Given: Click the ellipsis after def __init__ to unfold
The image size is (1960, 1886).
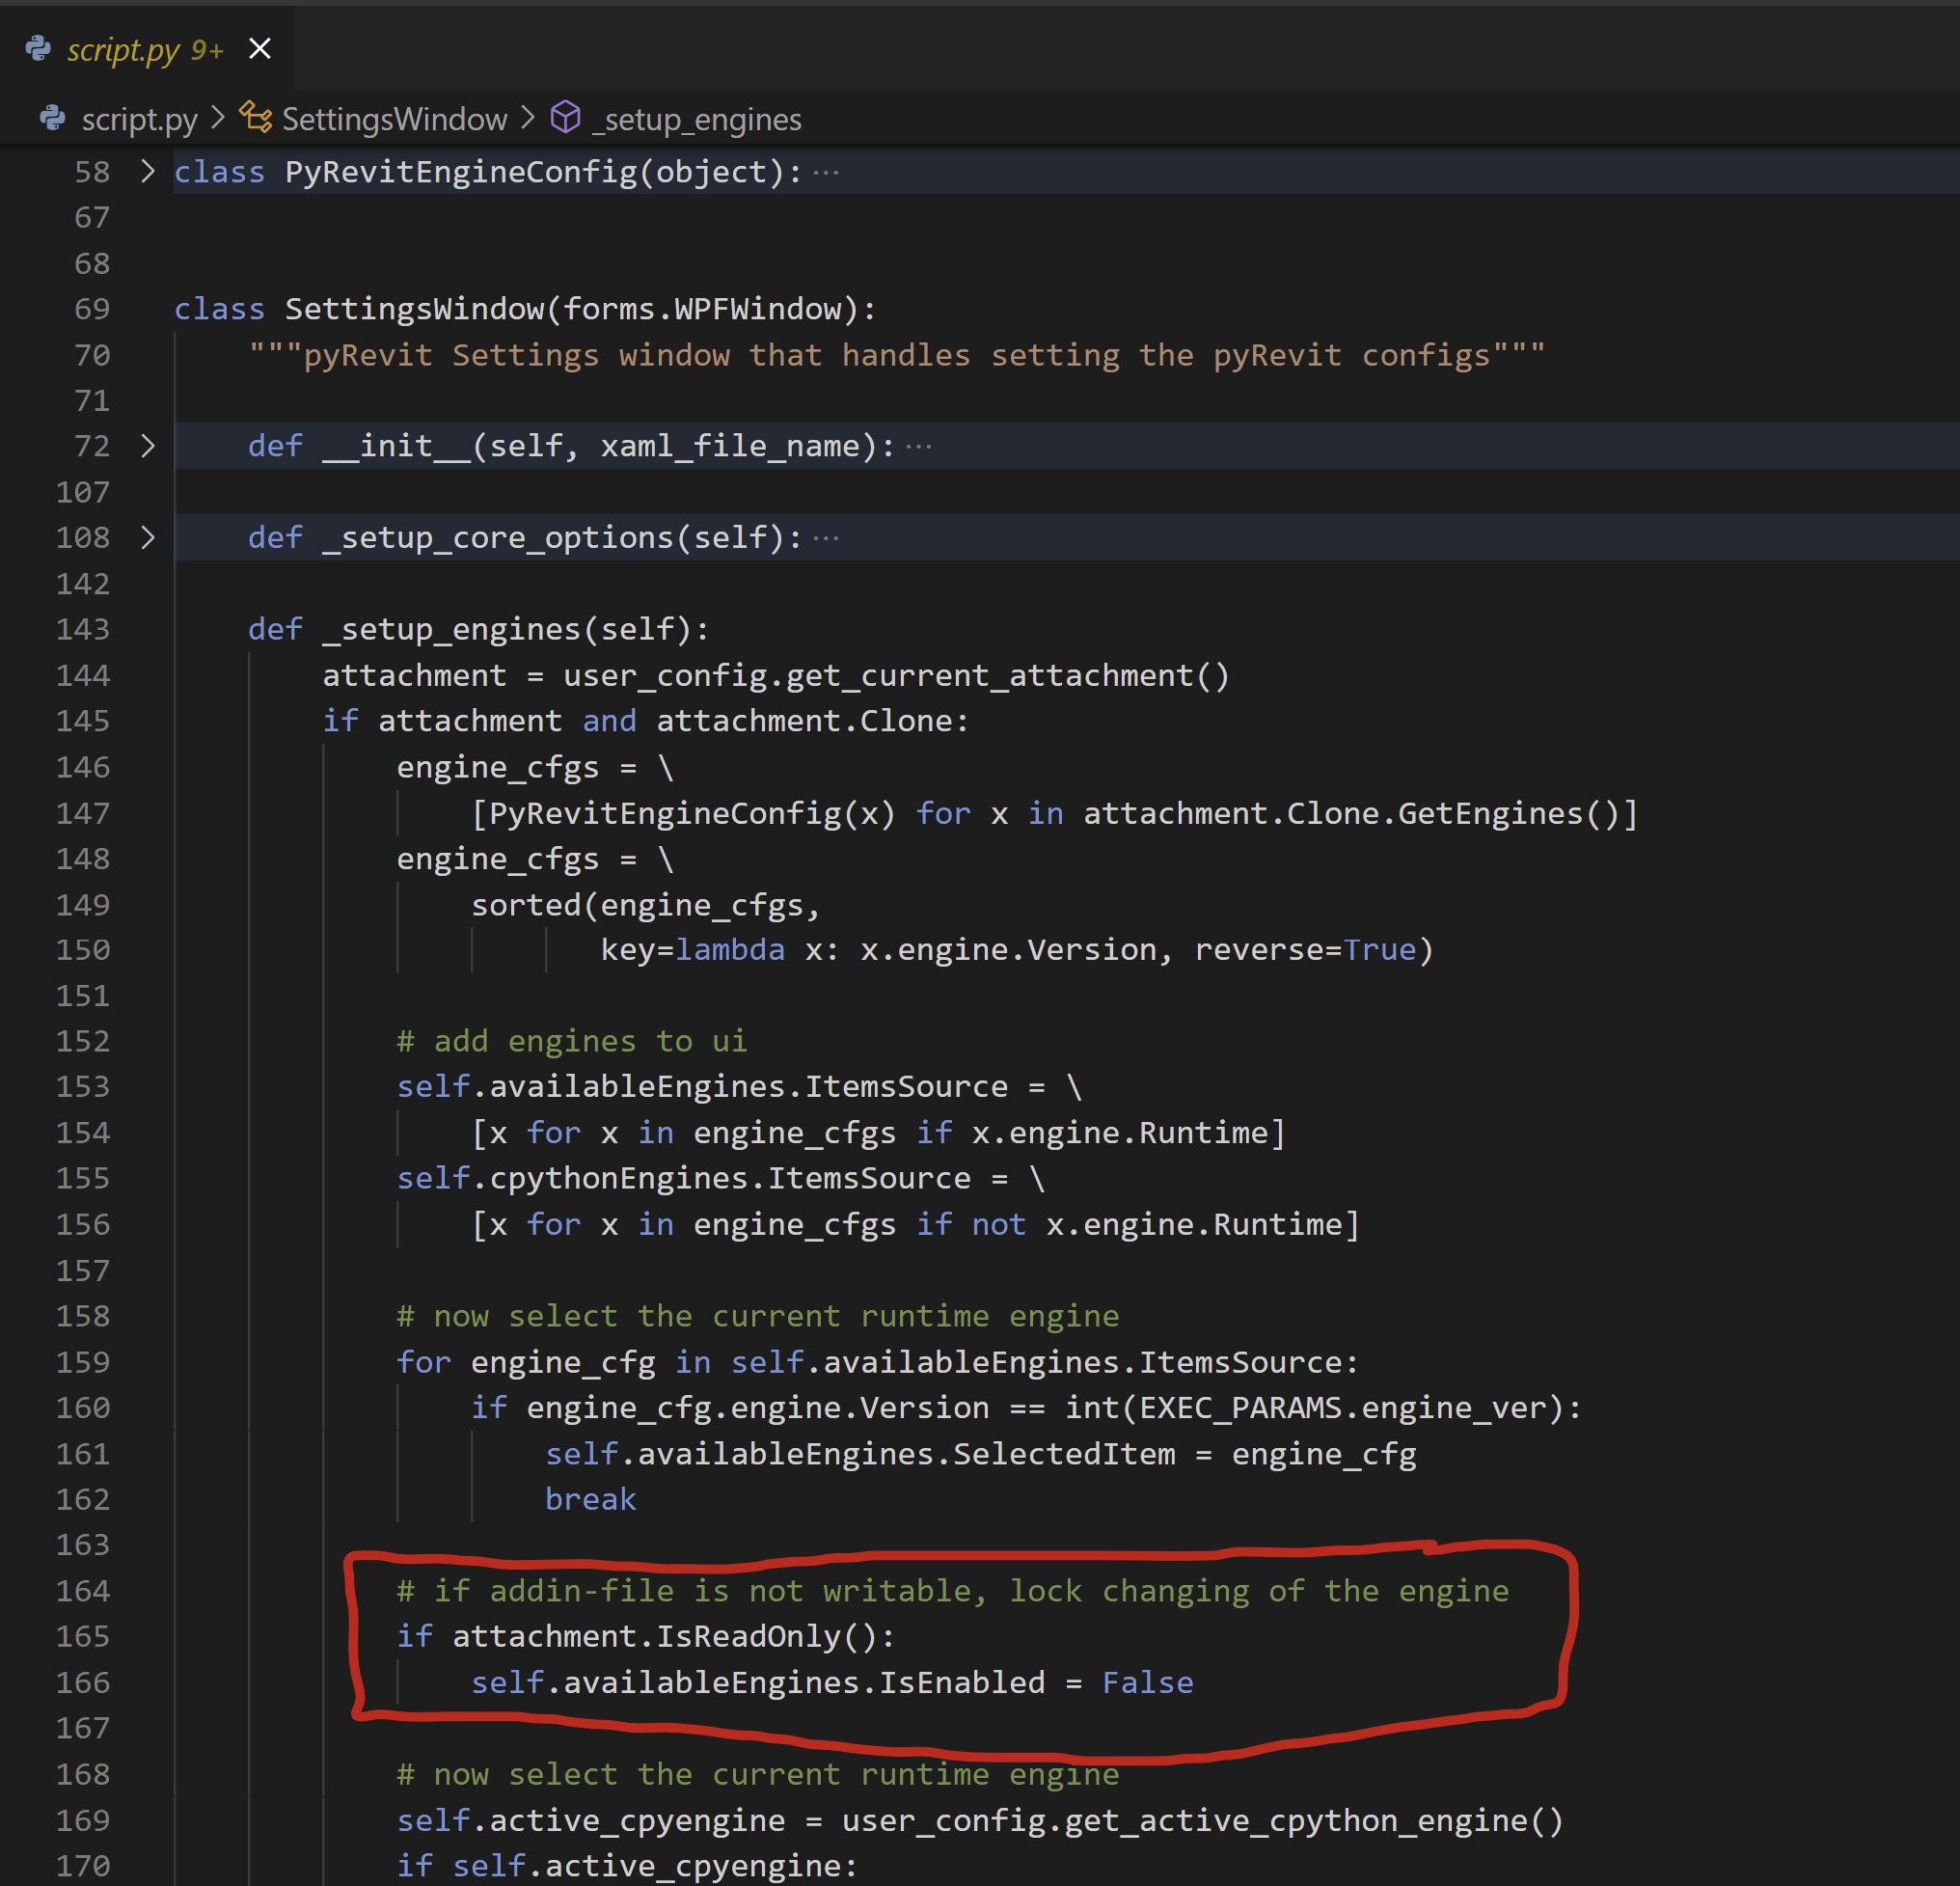Looking at the screenshot, I should click(920, 446).
